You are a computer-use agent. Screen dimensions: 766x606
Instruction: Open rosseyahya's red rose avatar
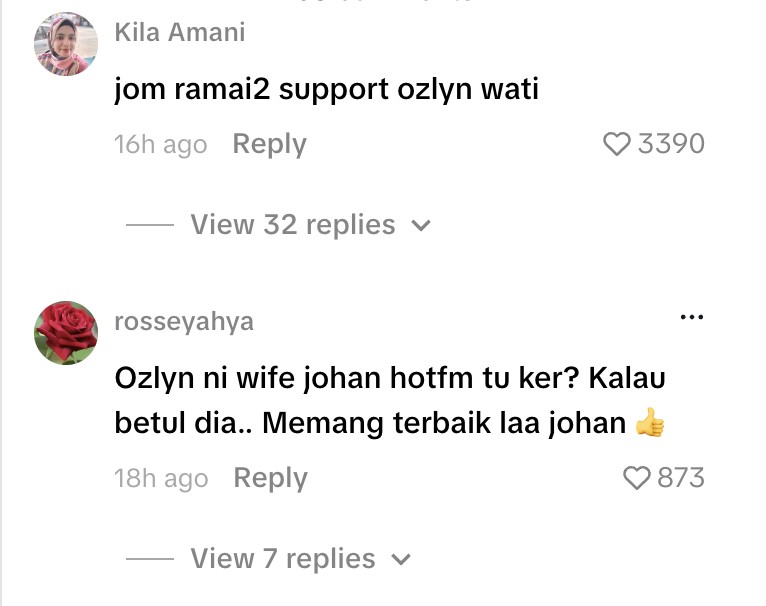tap(66, 333)
